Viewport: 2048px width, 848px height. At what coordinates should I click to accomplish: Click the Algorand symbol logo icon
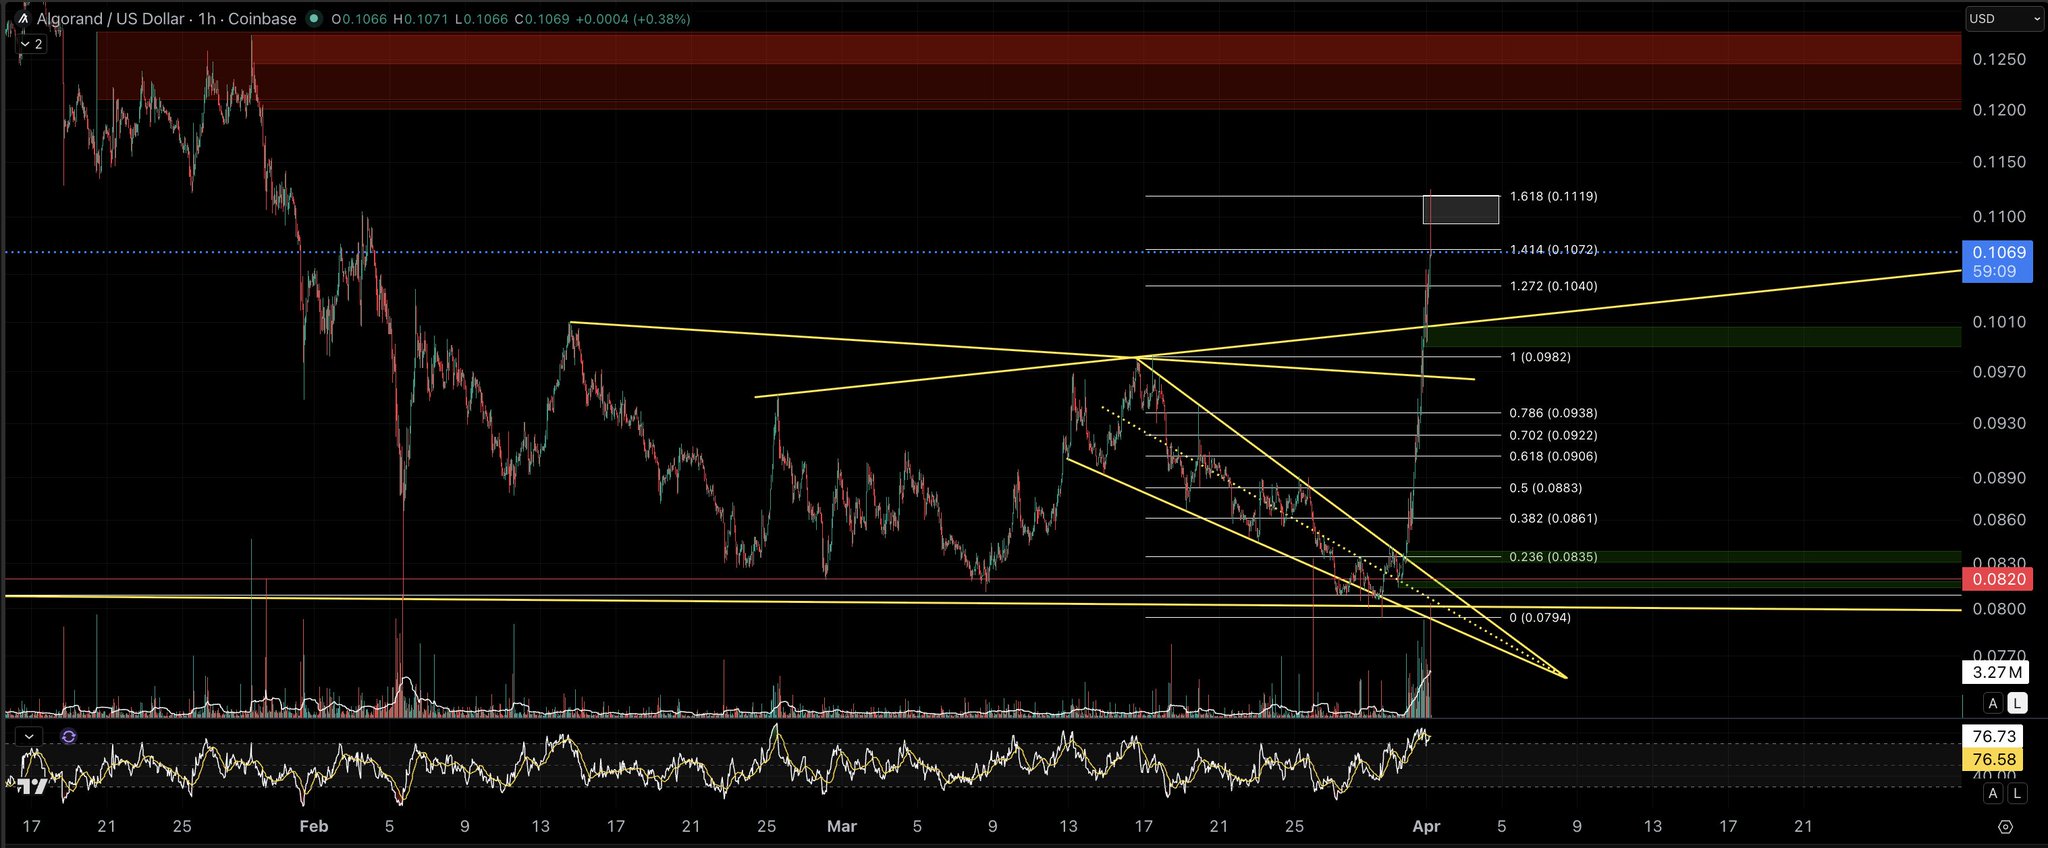[x=22, y=19]
